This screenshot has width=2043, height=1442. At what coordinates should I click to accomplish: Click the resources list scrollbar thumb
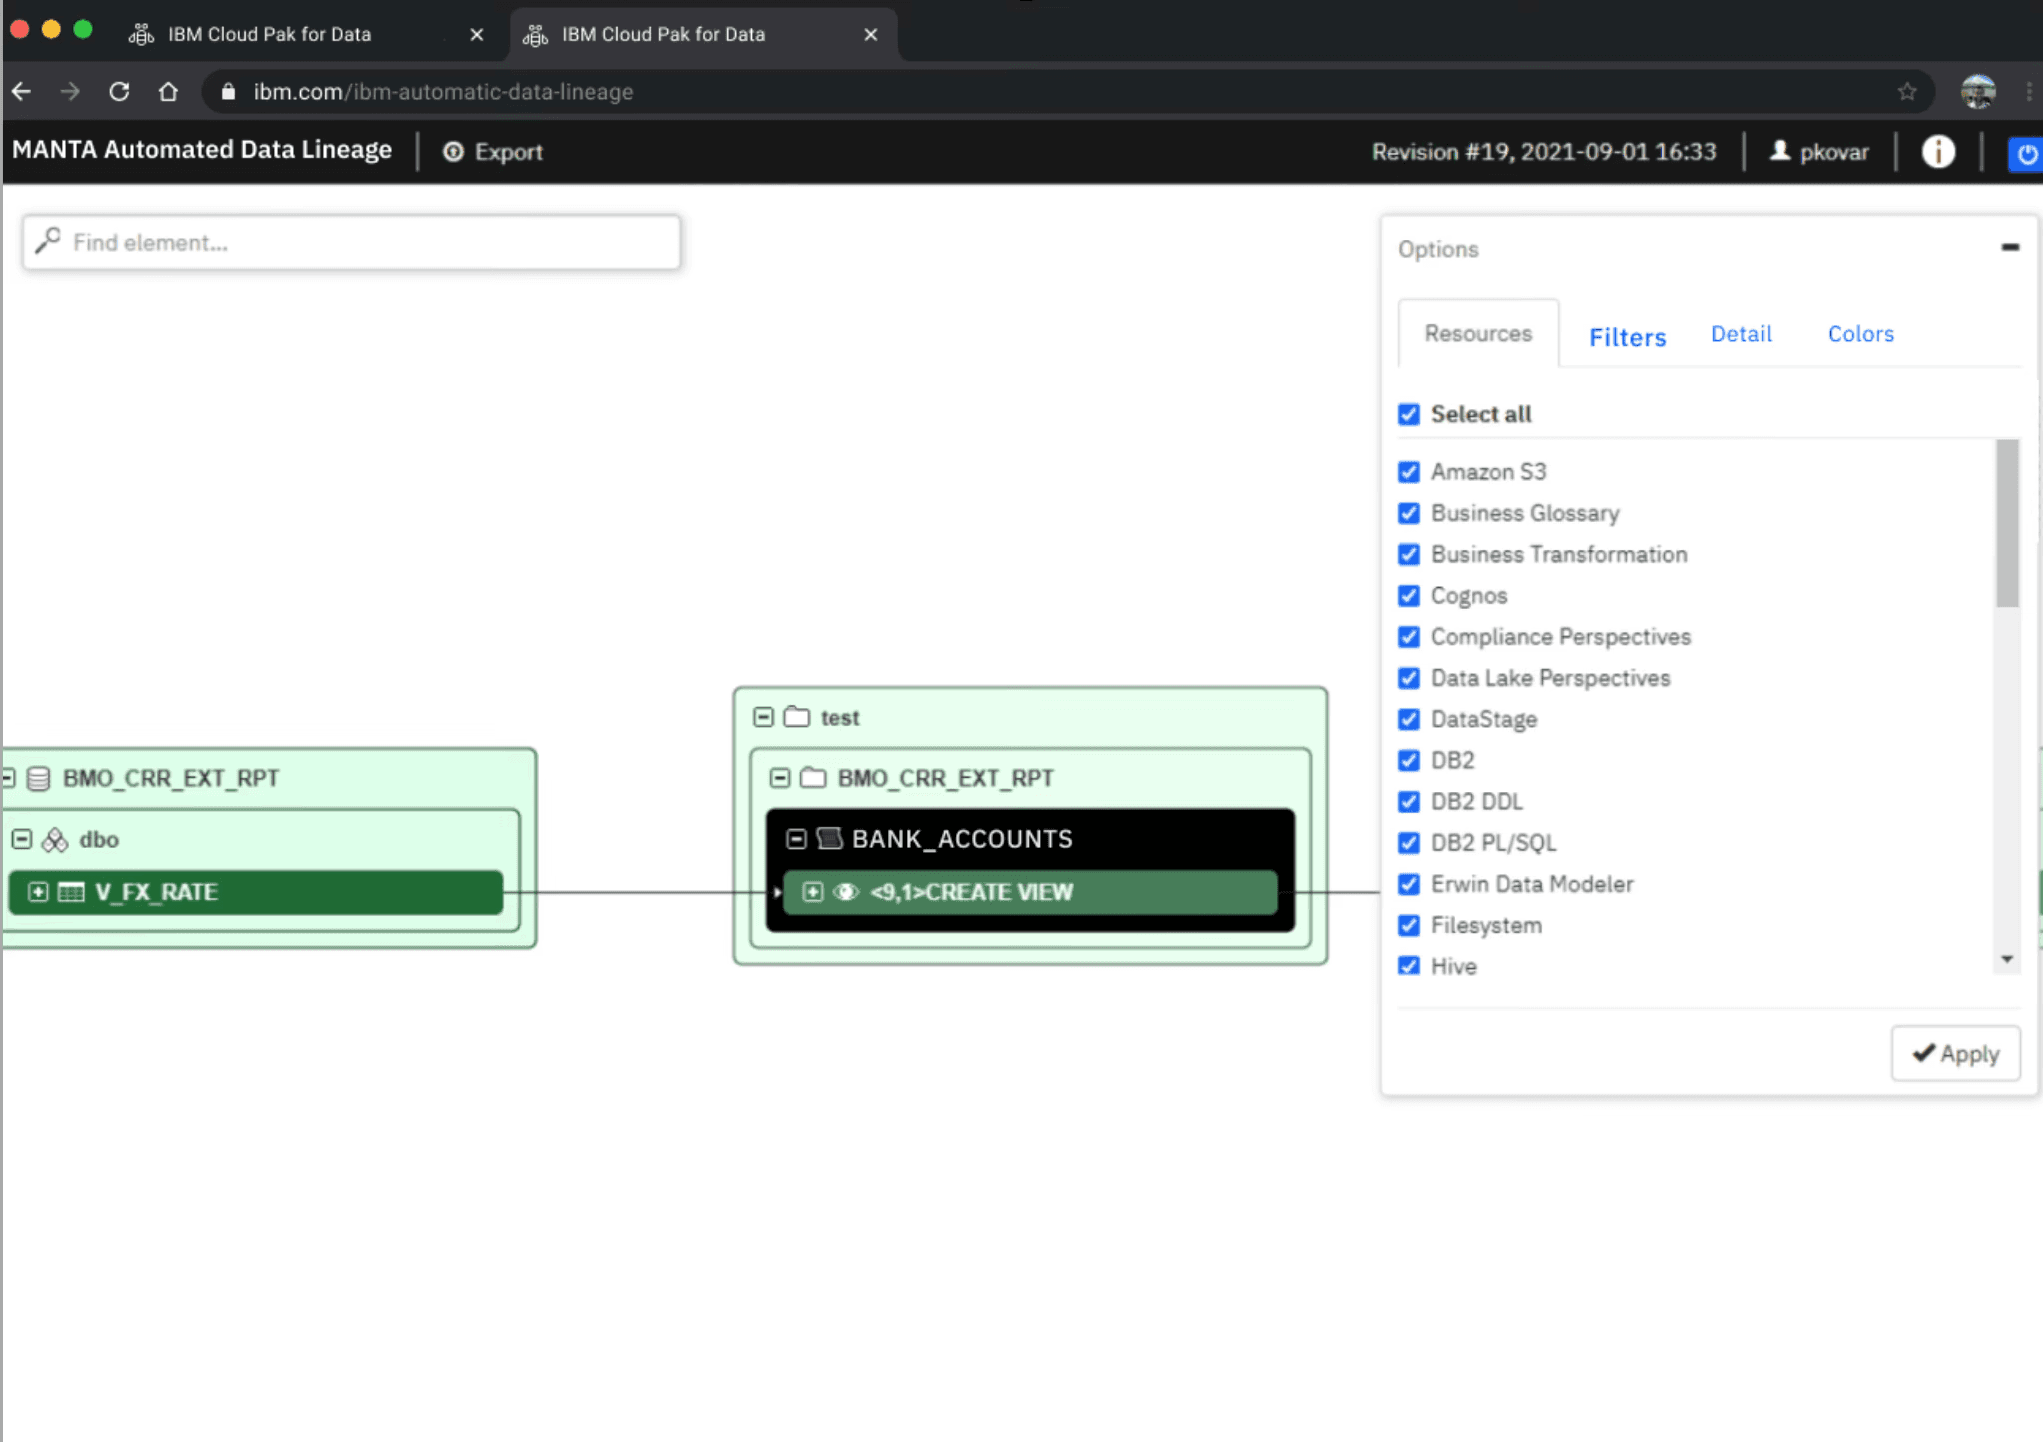click(2006, 525)
